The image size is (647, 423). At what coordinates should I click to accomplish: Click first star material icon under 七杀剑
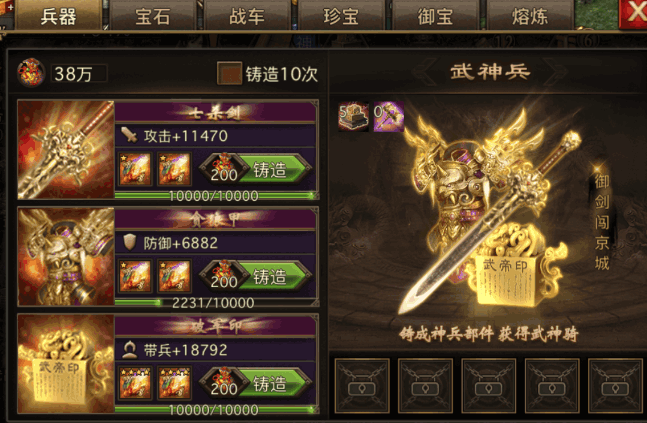click(135, 169)
